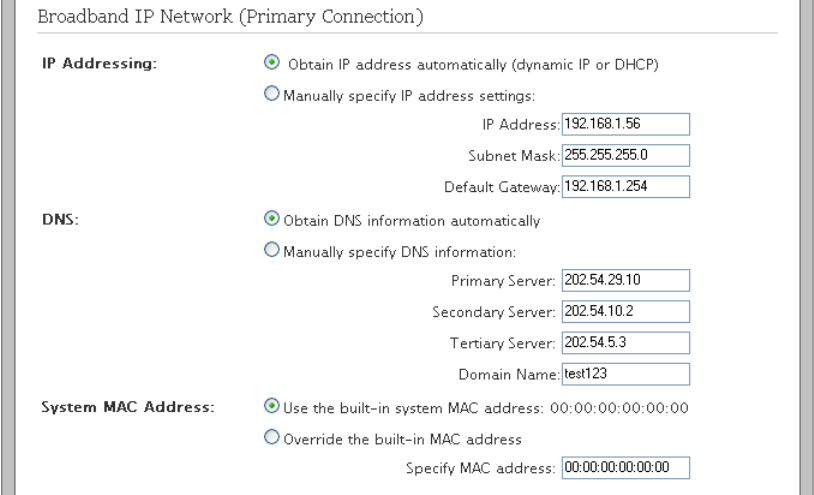Choose Obtain DNS information automatically
Image resolution: width=814 pixels, height=495 pixels.
coord(272,218)
